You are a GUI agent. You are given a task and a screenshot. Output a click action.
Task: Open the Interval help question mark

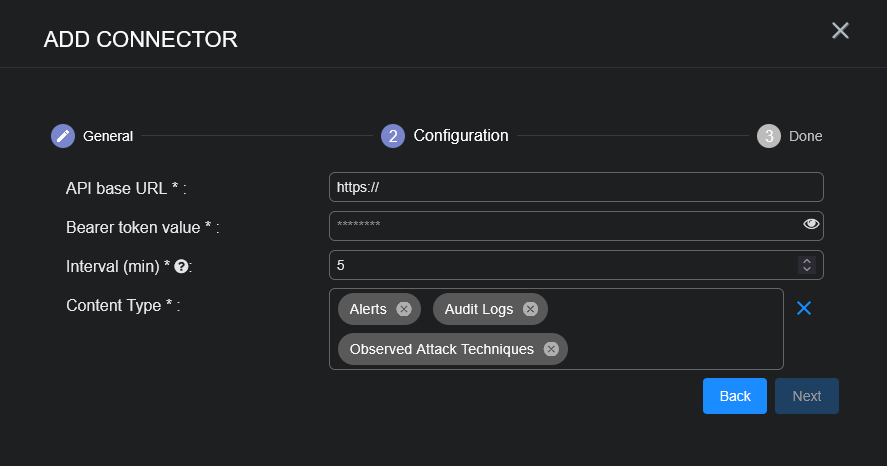pyautogui.click(x=182, y=266)
